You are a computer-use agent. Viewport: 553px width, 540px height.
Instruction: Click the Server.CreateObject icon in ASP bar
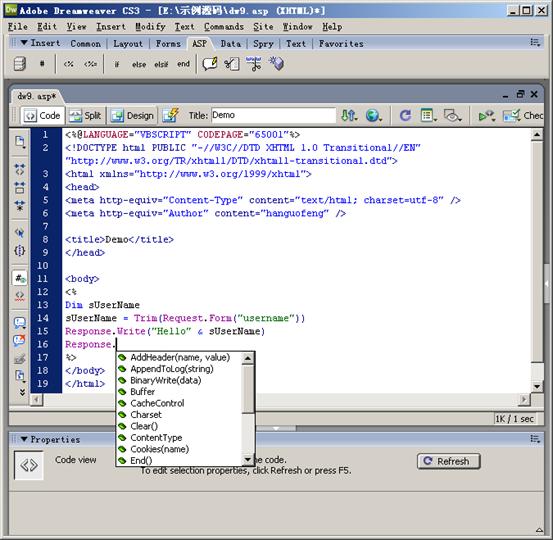click(276, 63)
